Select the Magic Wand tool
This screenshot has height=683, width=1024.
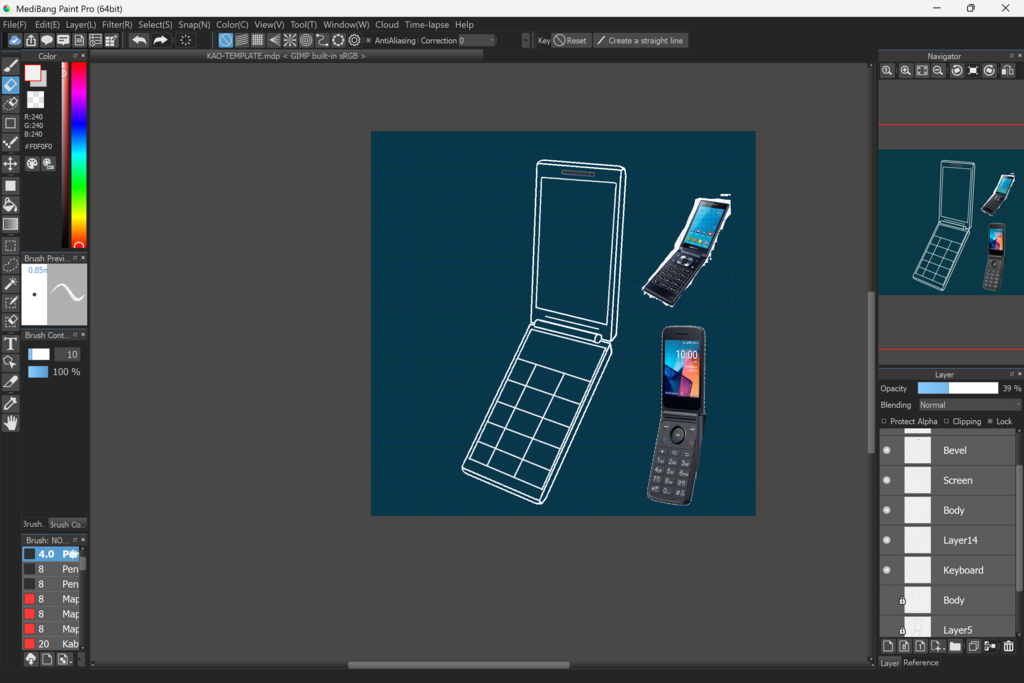click(10, 284)
